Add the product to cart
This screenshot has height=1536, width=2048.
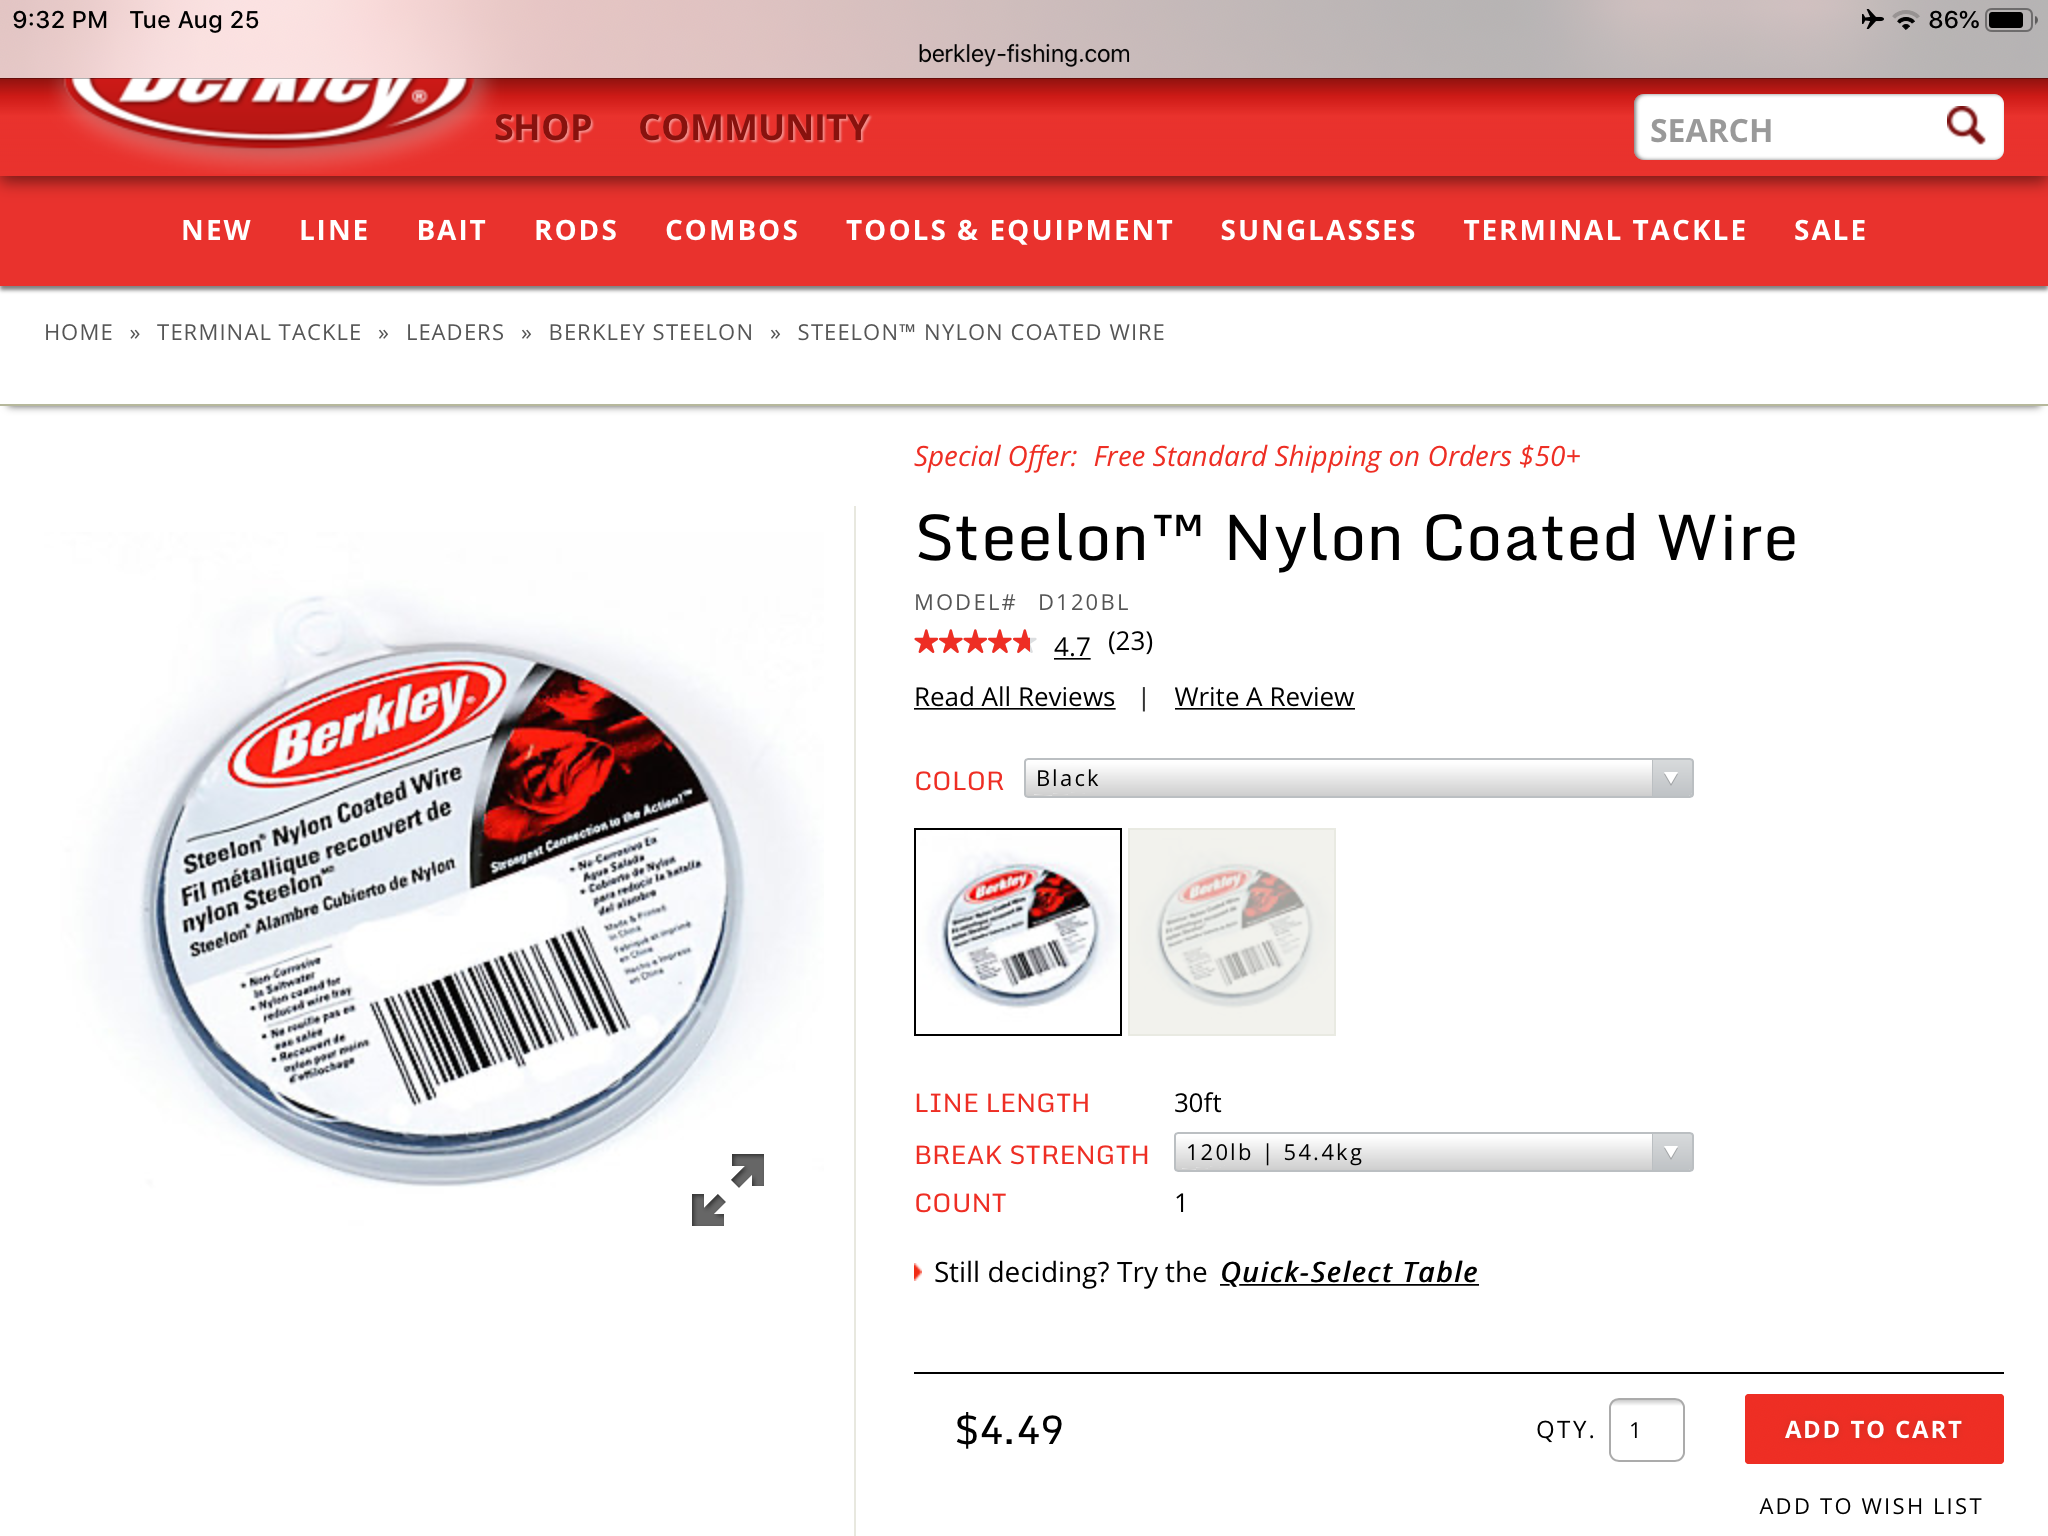point(1874,1429)
